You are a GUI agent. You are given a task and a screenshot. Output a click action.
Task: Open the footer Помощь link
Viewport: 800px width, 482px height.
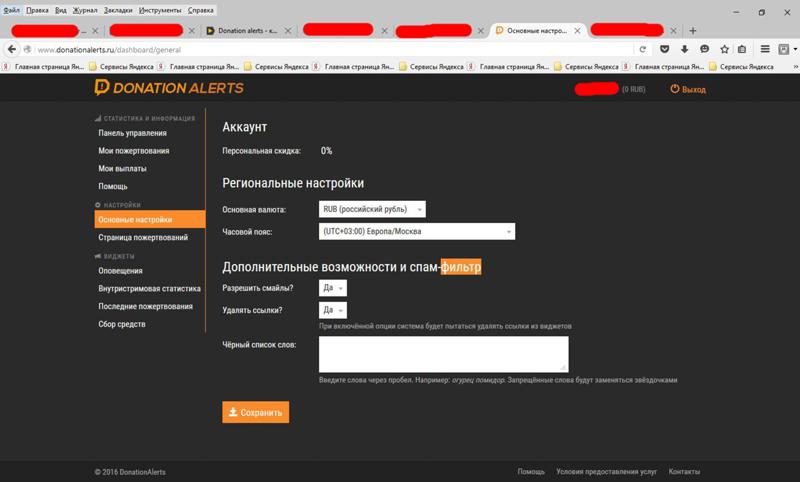[531, 471]
